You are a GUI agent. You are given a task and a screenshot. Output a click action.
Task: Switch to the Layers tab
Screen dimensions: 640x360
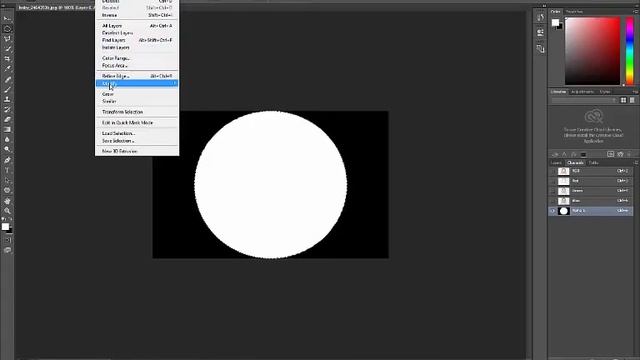[556, 163]
